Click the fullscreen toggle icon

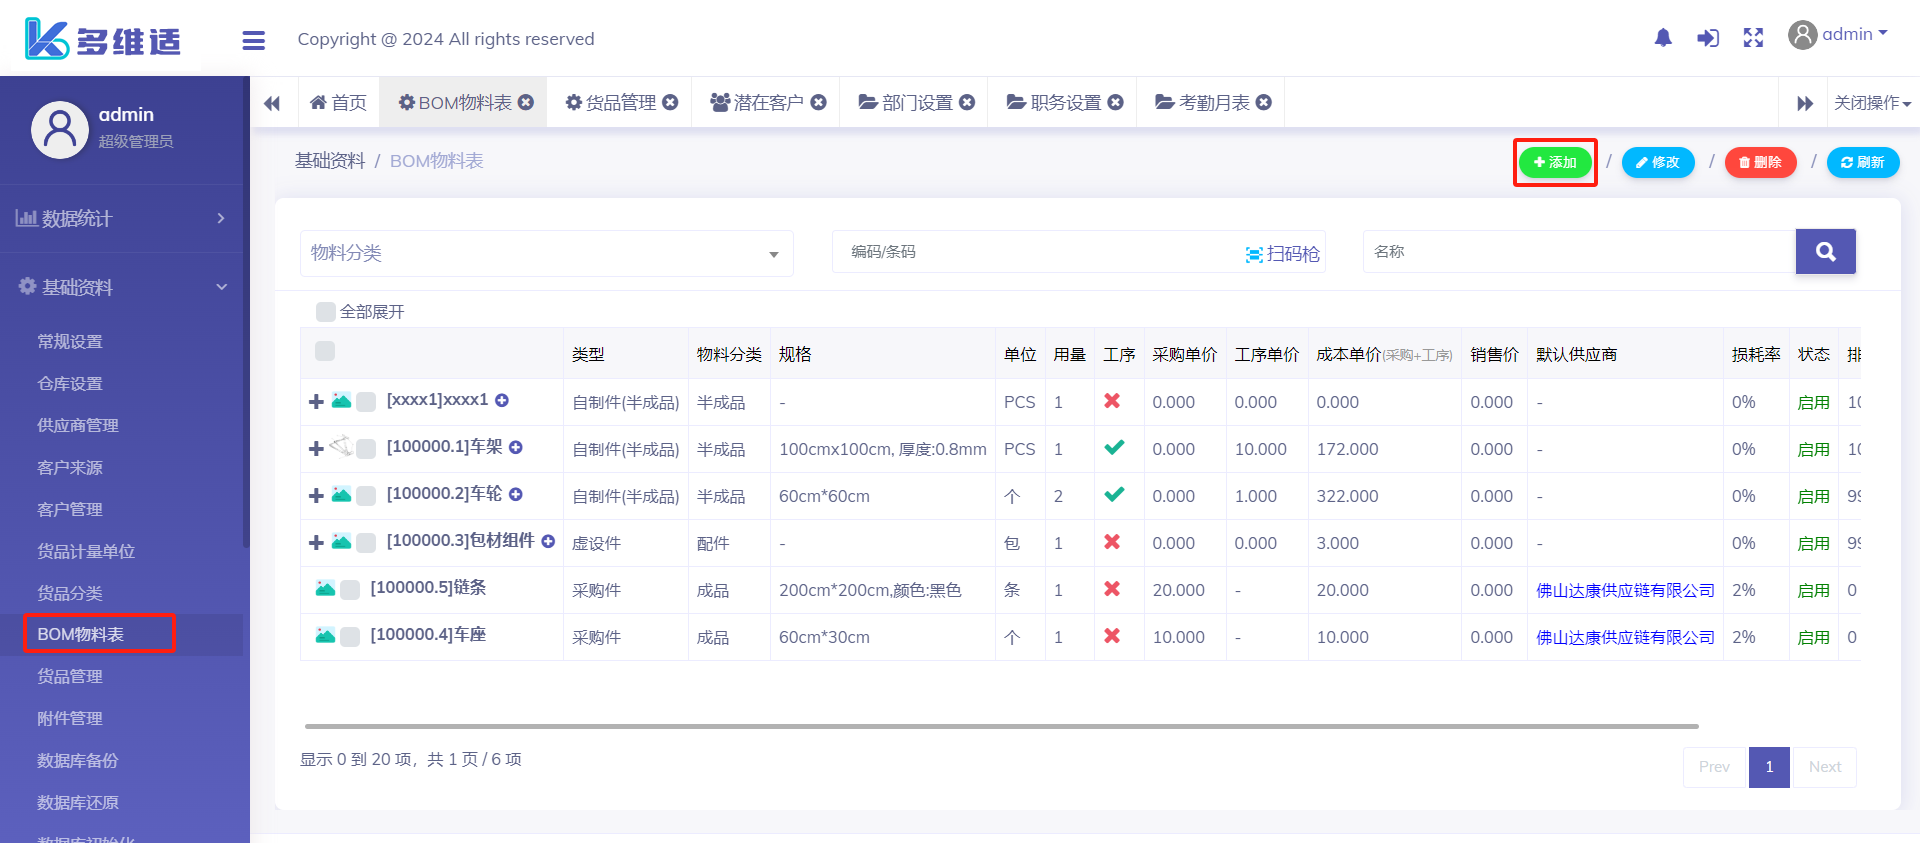pyautogui.click(x=1753, y=38)
